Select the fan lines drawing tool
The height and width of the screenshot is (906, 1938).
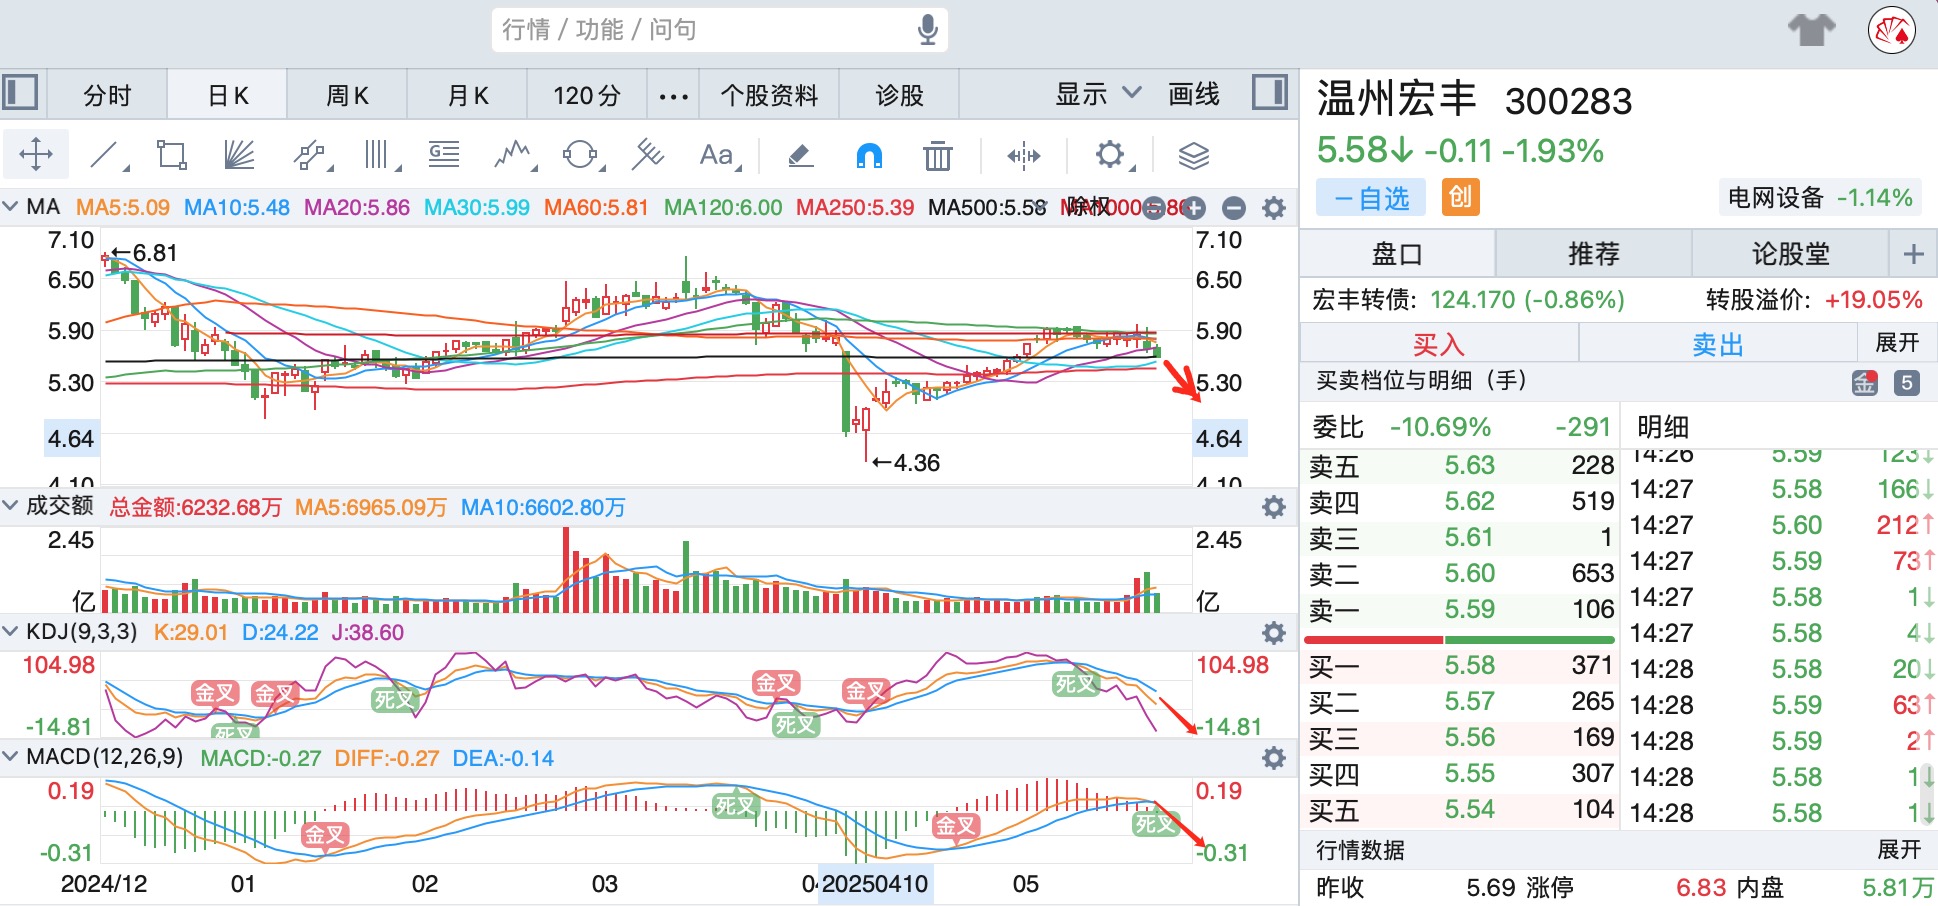point(240,155)
